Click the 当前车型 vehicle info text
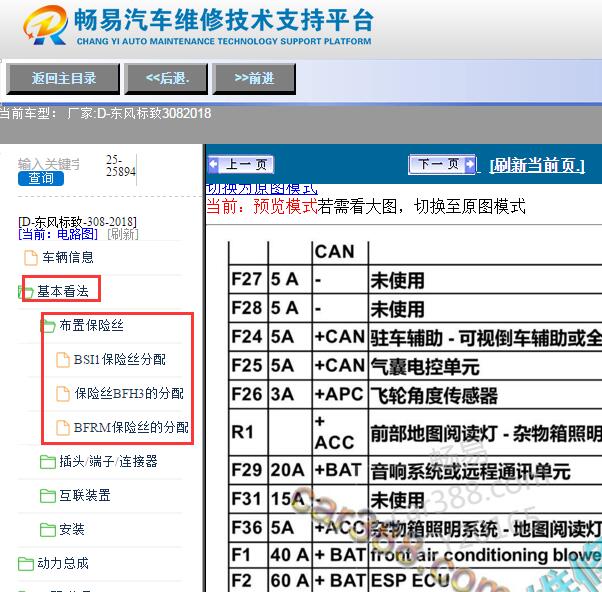 click(106, 114)
